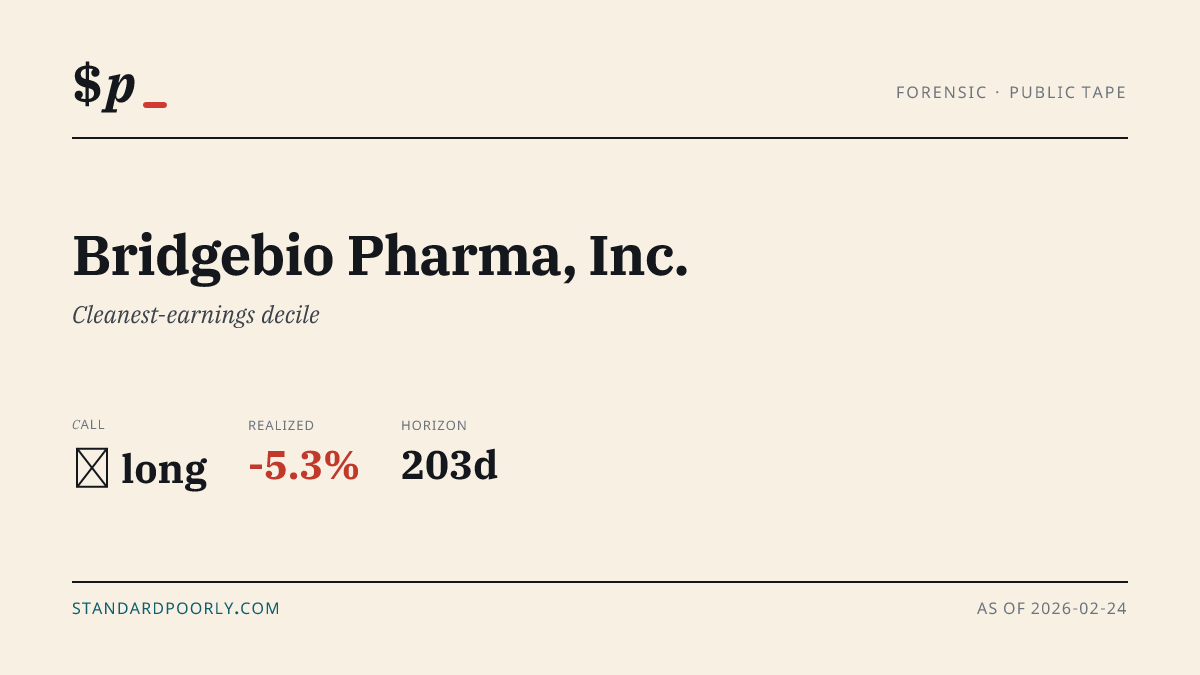The image size is (1200, 675).
Task: Open the PUBLIC TAPE header label
Action: point(1068,93)
